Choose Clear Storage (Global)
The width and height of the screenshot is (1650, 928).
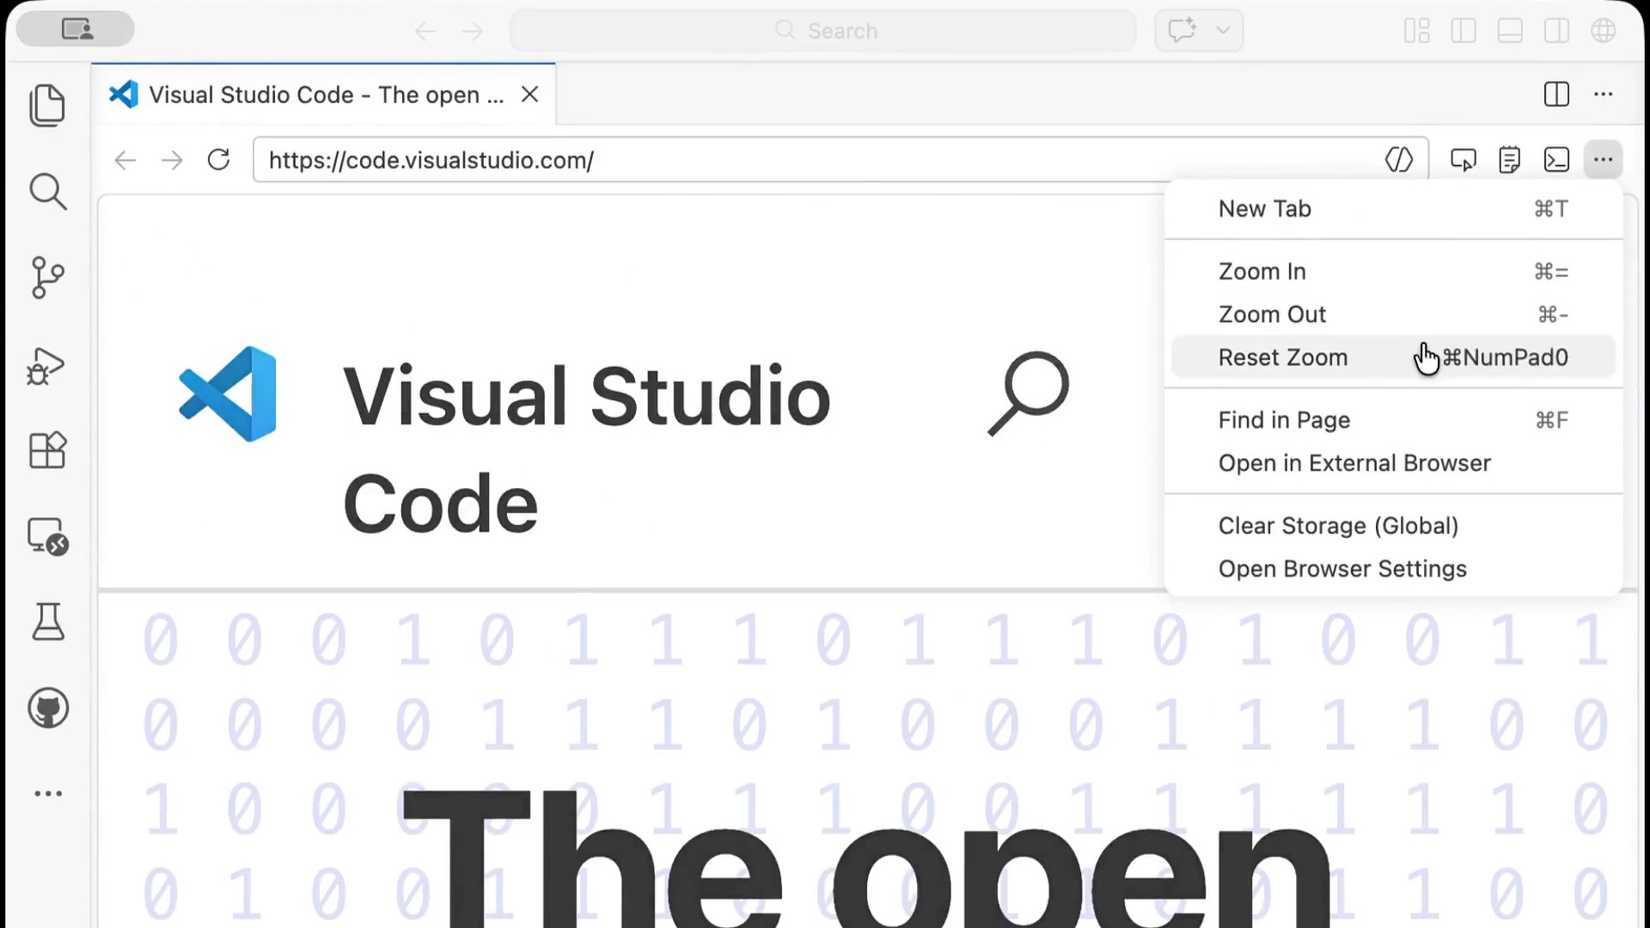coord(1393,526)
